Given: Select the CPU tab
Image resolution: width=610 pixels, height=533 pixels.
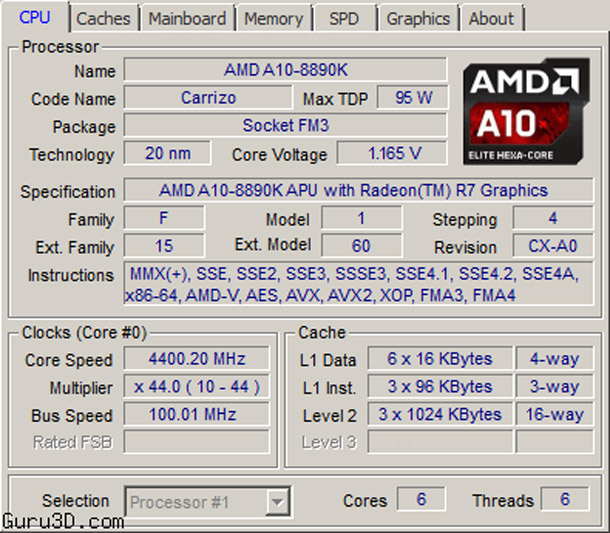Looking at the screenshot, I should (35, 17).
